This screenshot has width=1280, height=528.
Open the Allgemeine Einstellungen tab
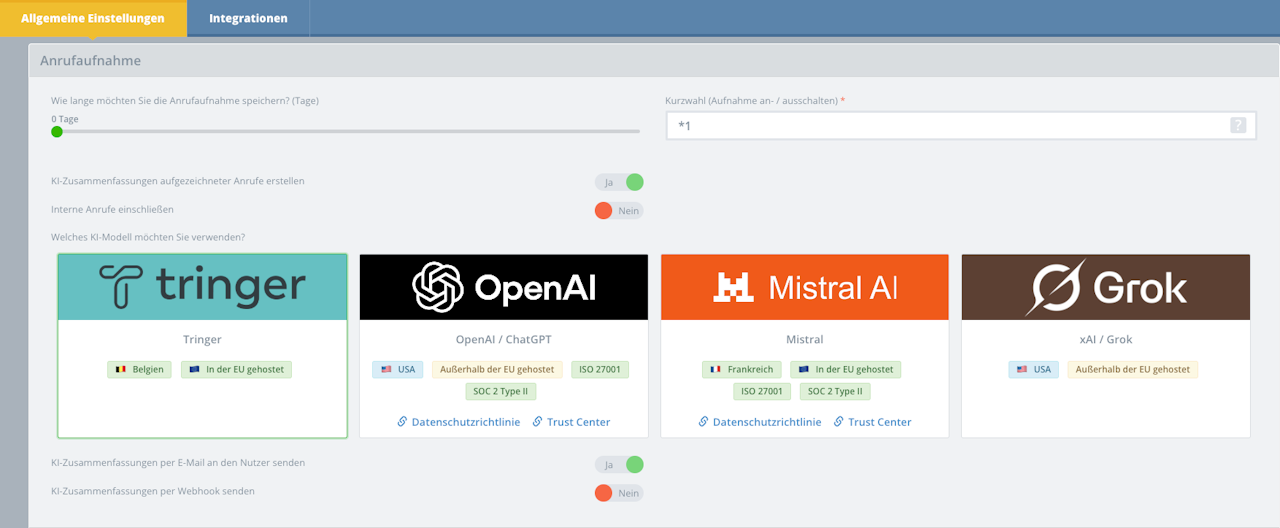[x=93, y=18]
